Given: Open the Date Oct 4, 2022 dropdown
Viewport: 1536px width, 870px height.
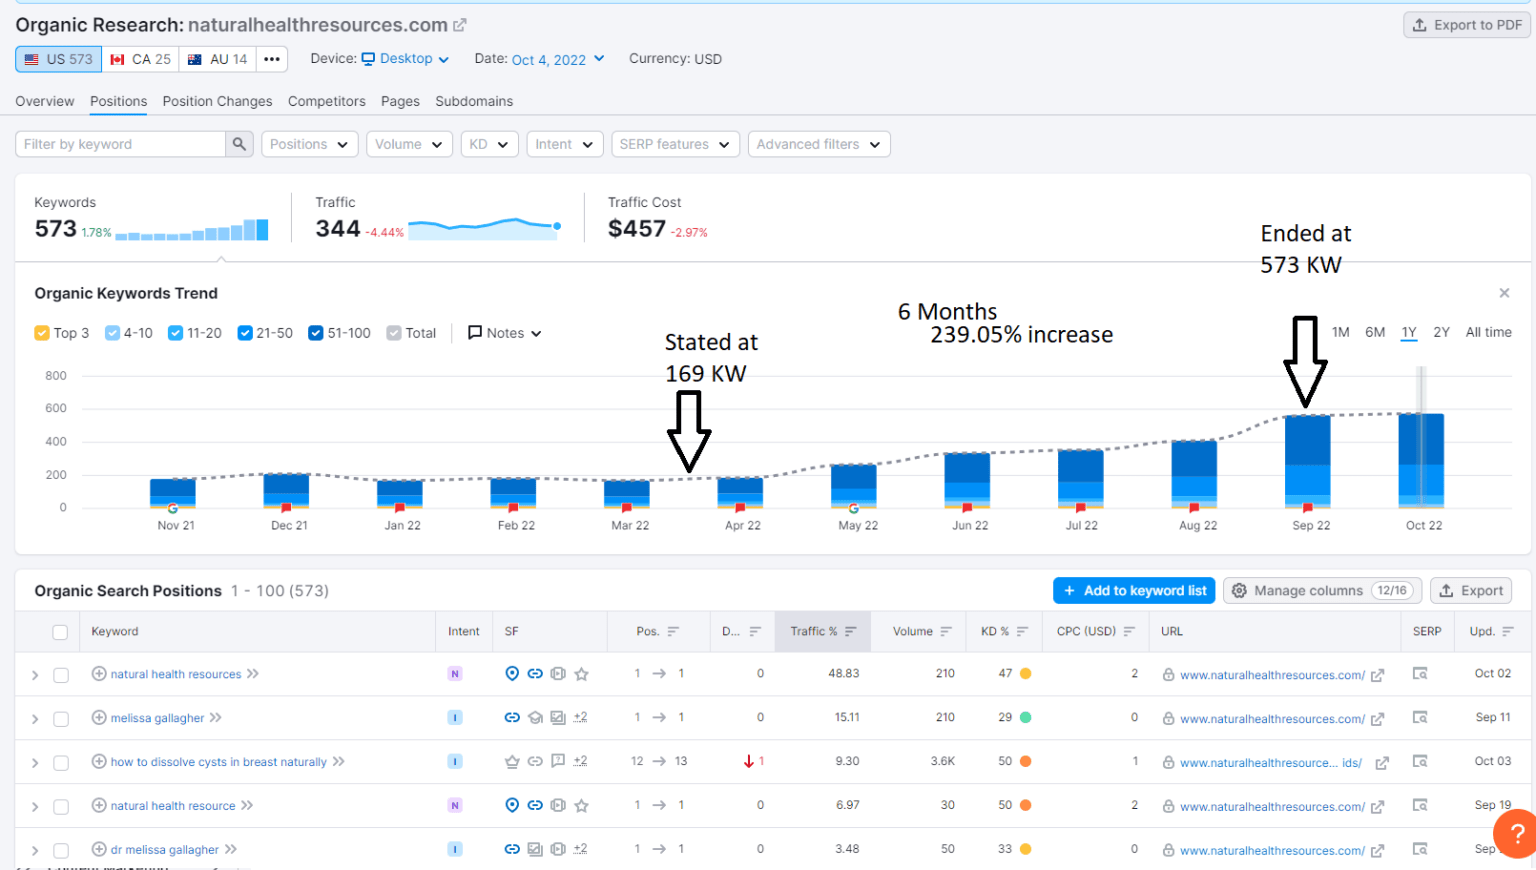Looking at the screenshot, I should coord(558,59).
